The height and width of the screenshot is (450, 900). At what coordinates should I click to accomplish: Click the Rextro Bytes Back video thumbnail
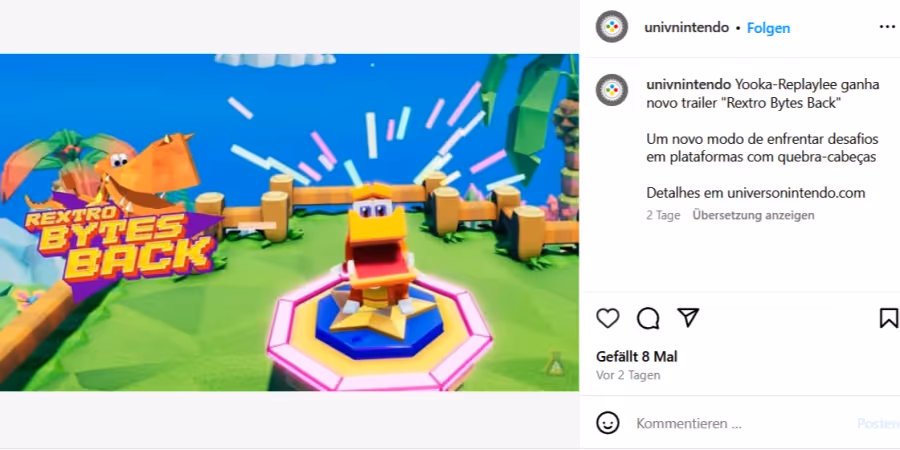click(x=289, y=223)
